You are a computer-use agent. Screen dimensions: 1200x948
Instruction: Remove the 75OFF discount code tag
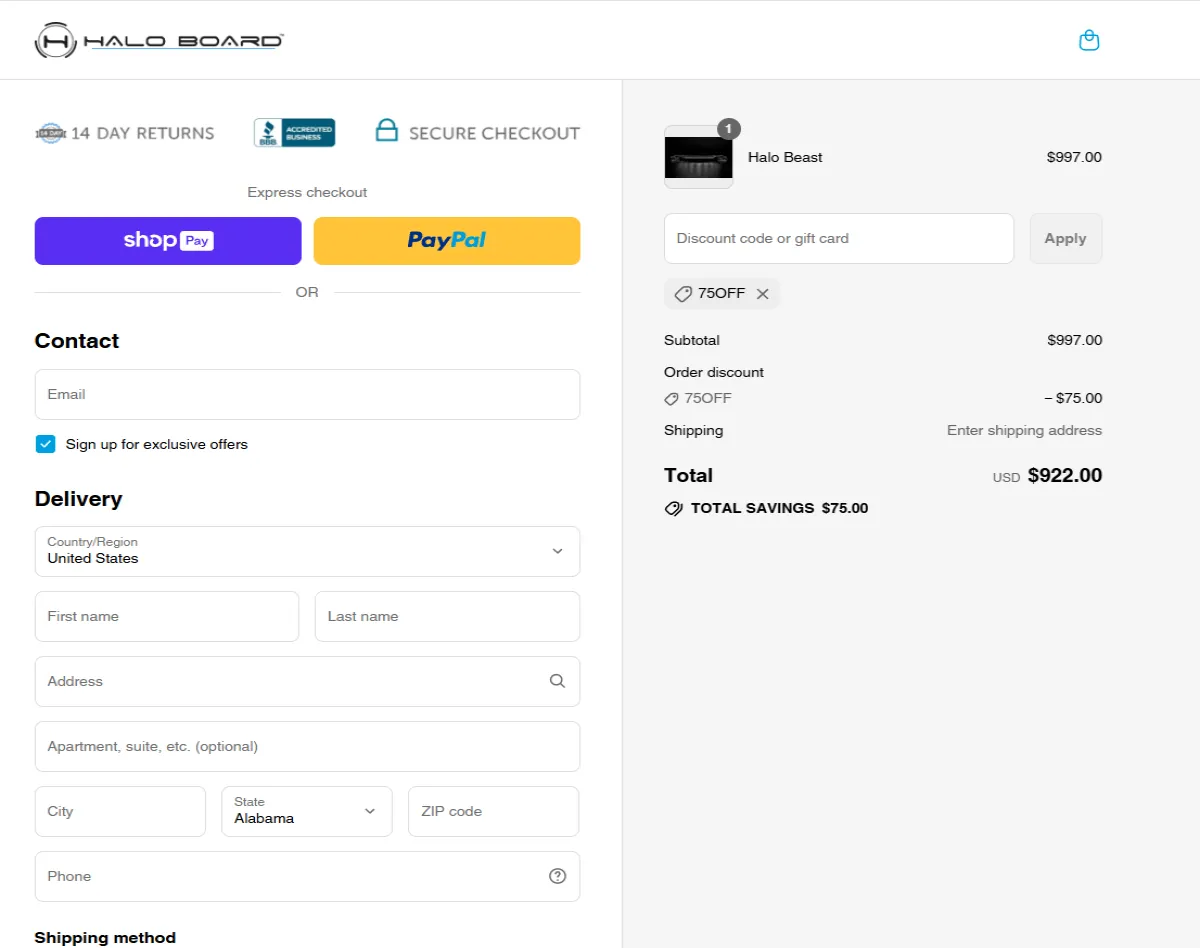point(763,294)
